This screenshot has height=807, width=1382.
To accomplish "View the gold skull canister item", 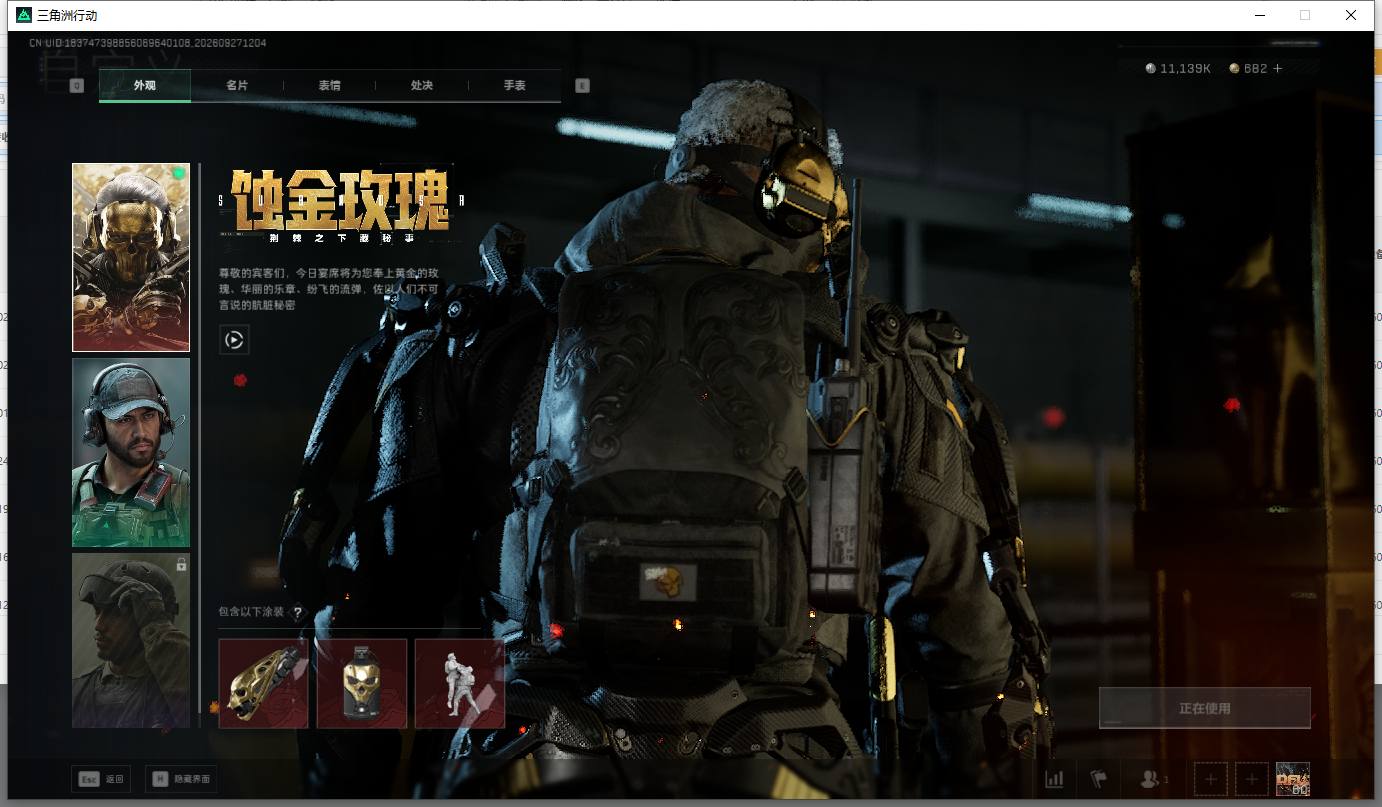I will pos(362,683).
